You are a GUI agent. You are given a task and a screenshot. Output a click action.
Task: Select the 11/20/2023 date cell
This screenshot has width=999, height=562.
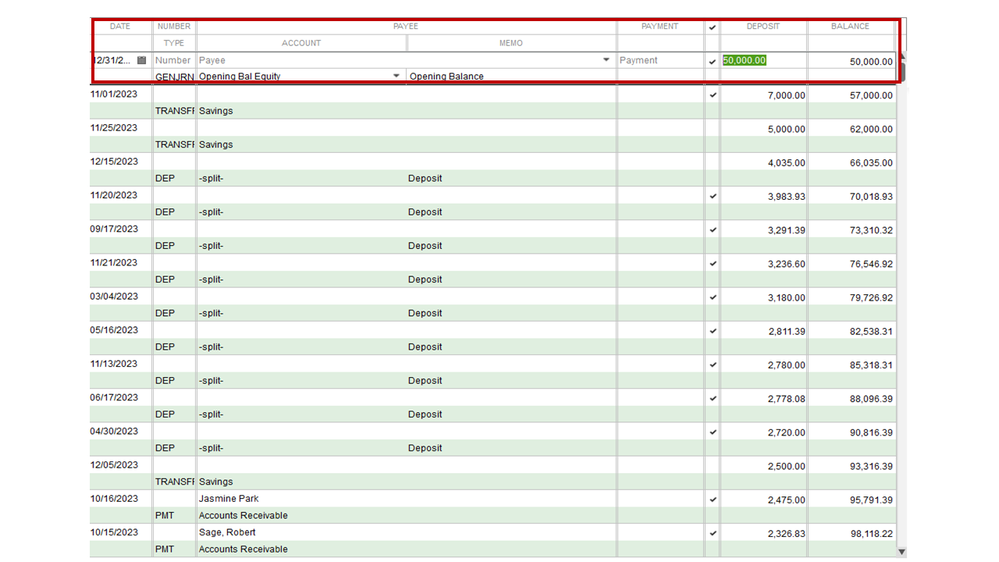114,195
